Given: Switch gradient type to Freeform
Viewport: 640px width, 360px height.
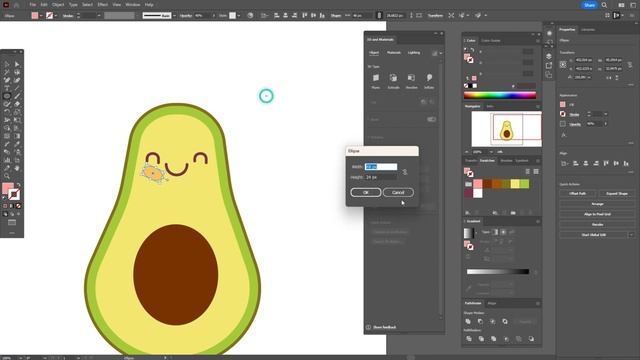Looking at the screenshot, I should 511,232.
